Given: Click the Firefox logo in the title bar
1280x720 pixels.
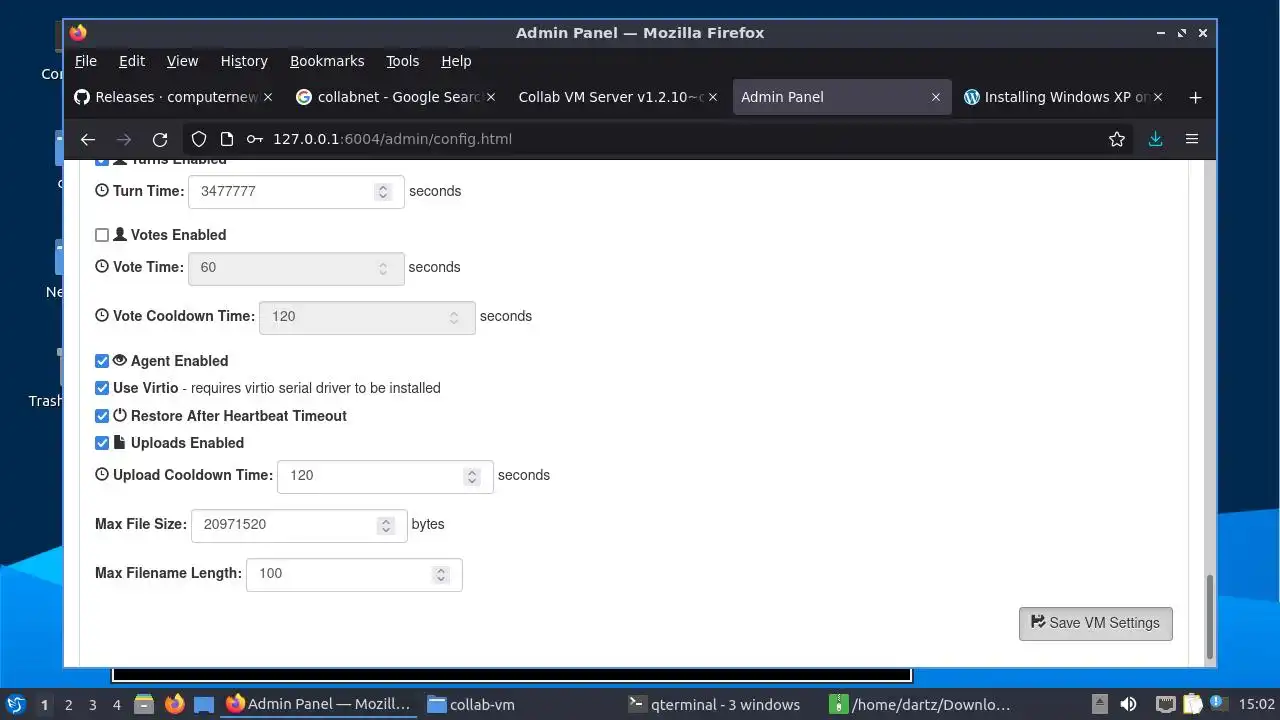Looking at the screenshot, I should point(78,33).
